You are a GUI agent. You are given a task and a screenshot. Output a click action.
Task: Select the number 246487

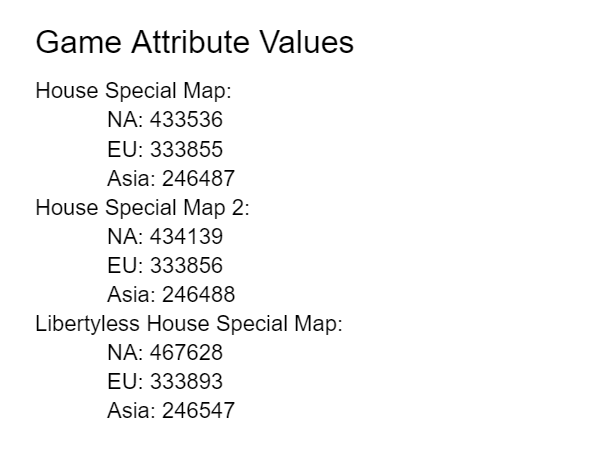click(198, 179)
